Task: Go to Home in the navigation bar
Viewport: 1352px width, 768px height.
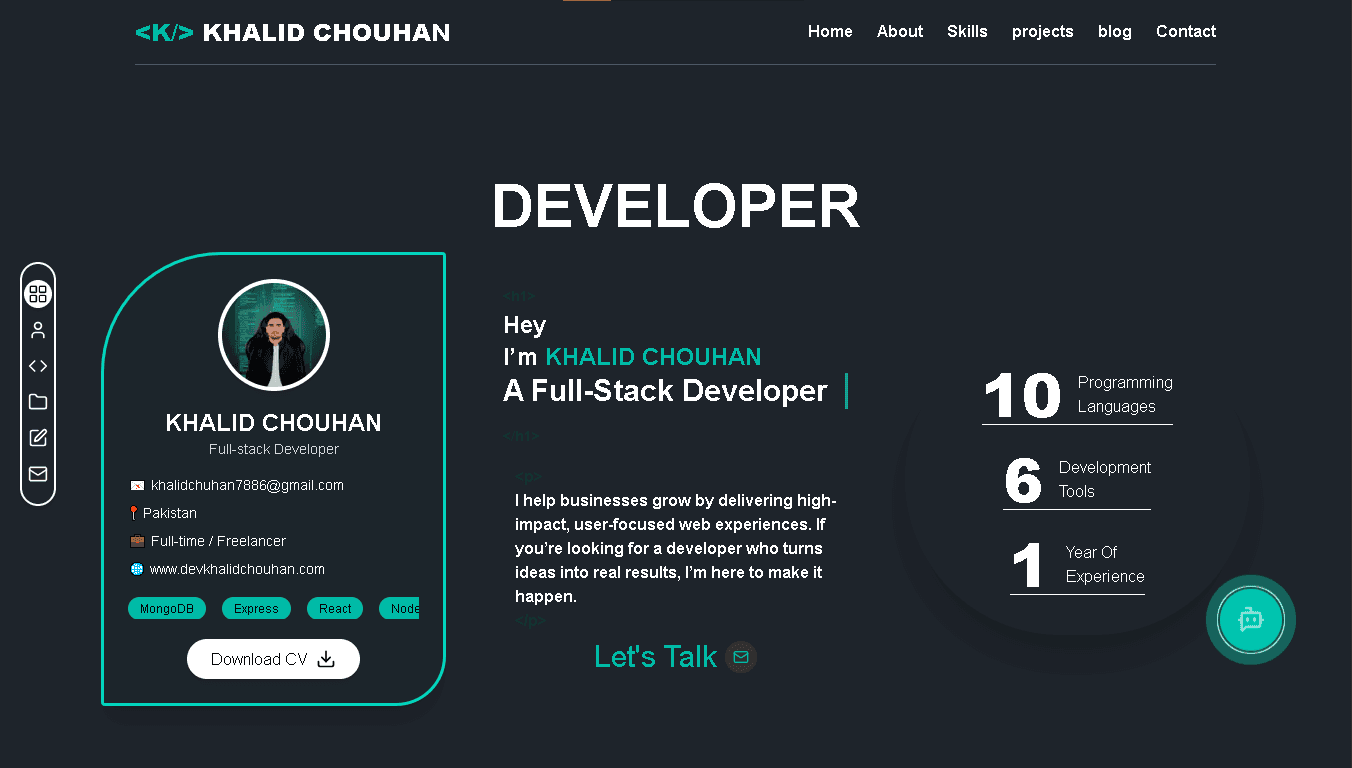Action: pos(830,32)
